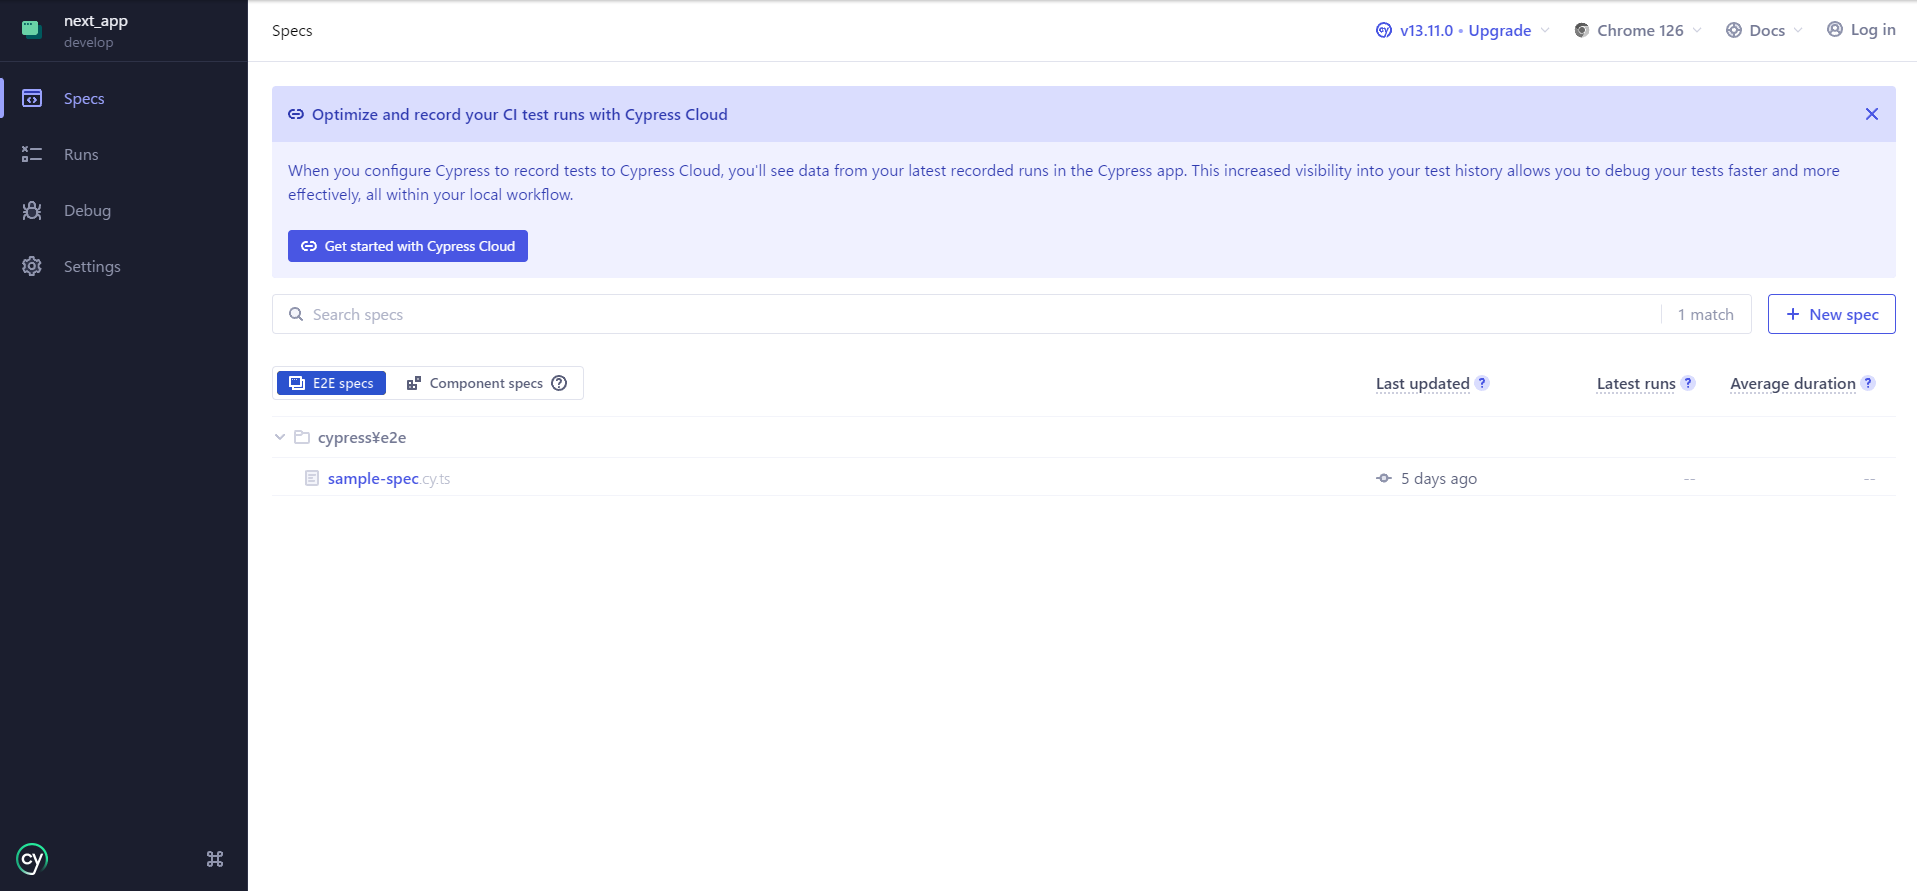Switch to E2E specs tab
This screenshot has height=891, width=1917.
pyautogui.click(x=331, y=383)
